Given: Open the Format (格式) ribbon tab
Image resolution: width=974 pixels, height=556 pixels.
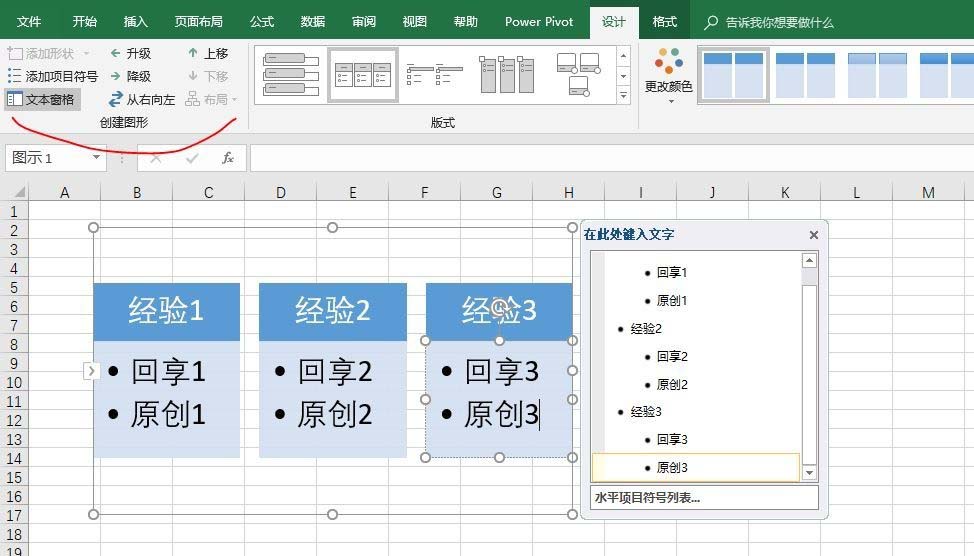Looking at the screenshot, I should point(664,21).
